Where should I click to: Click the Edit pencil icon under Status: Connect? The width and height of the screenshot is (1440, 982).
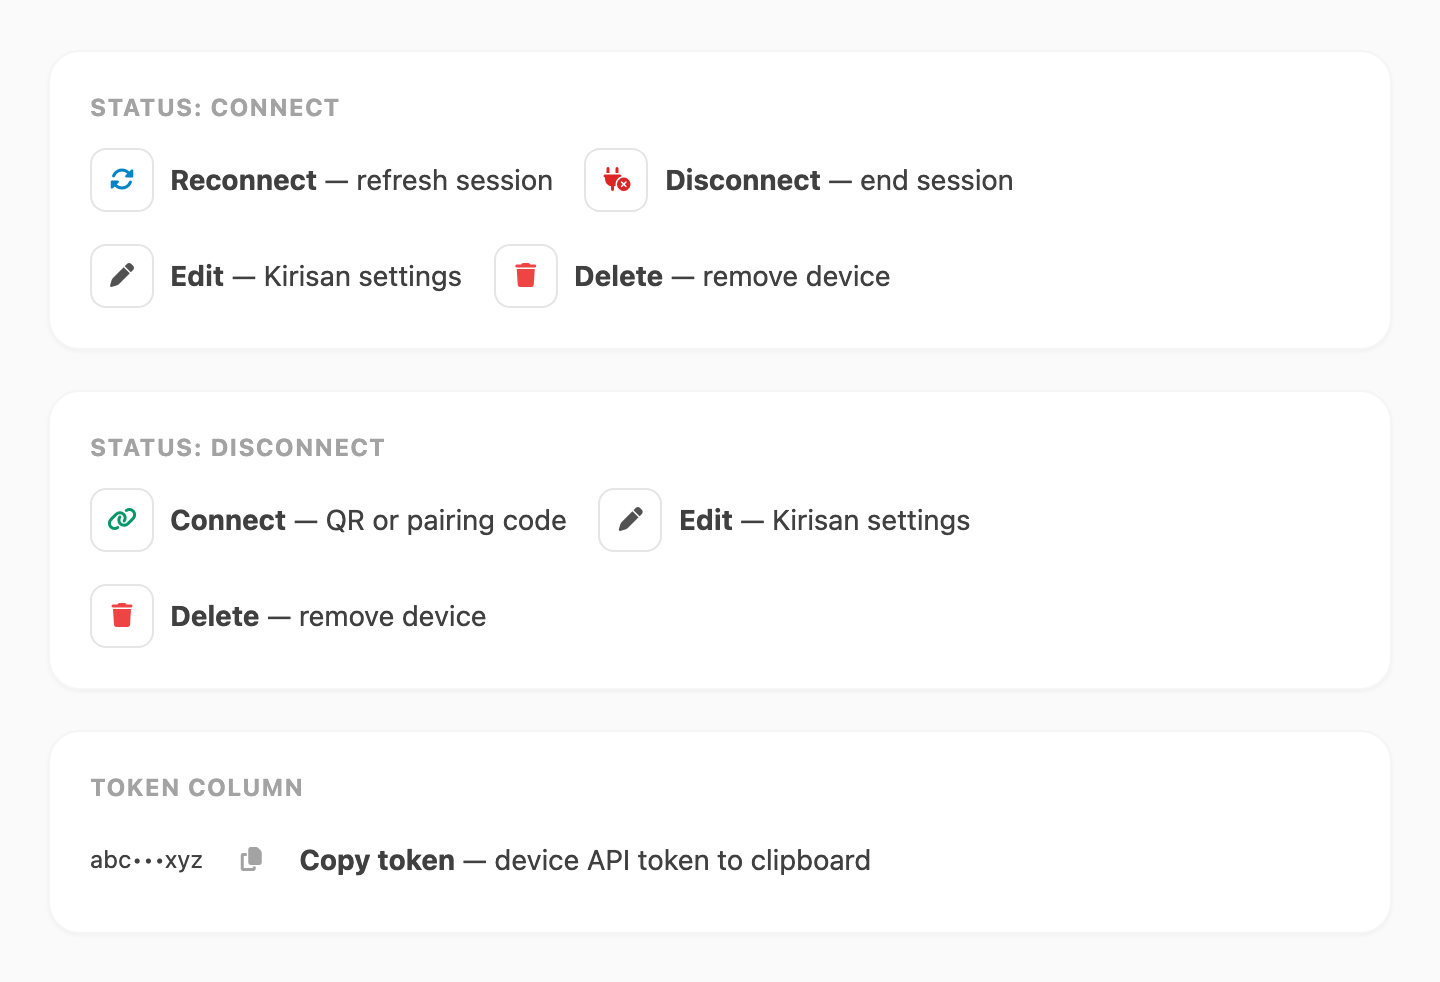click(x=122, y=276)
